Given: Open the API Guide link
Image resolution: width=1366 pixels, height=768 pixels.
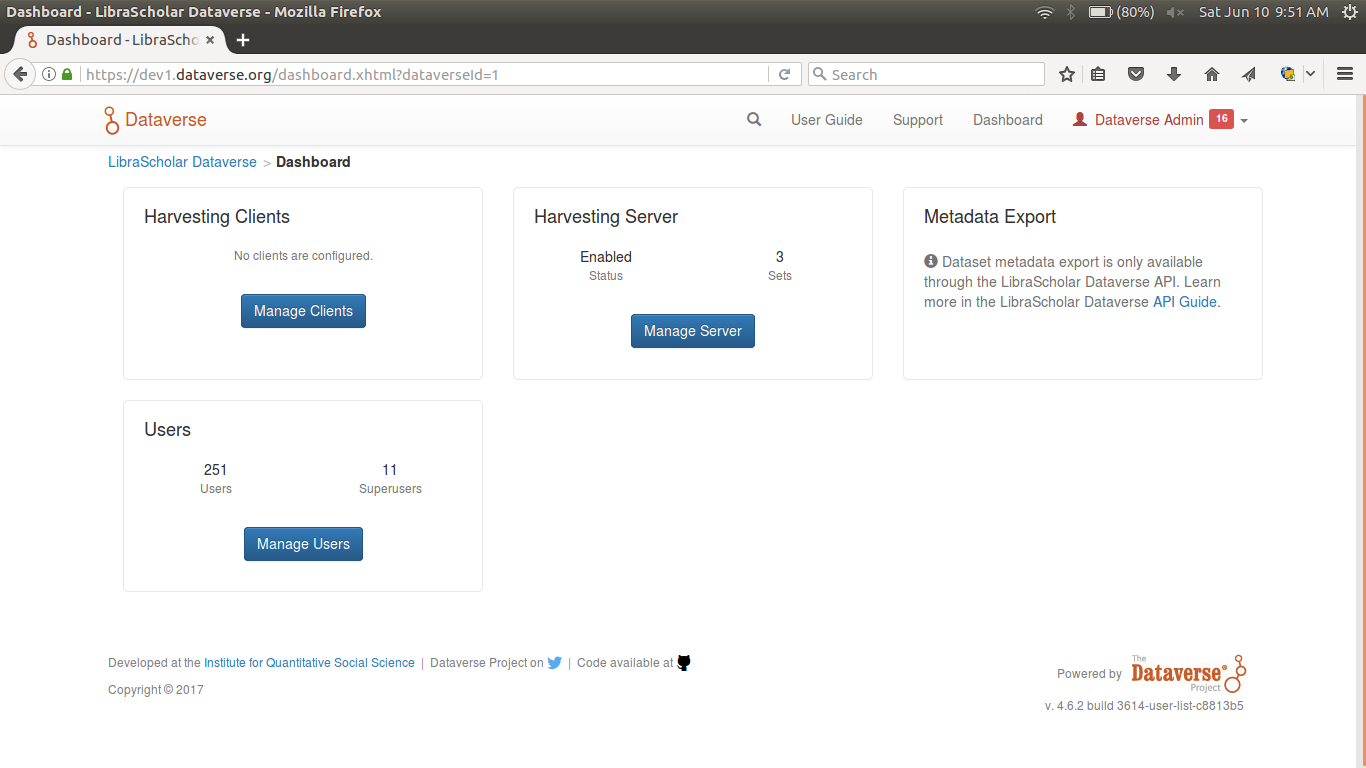Looking at the screenshot, I should tap(1185, 302).
